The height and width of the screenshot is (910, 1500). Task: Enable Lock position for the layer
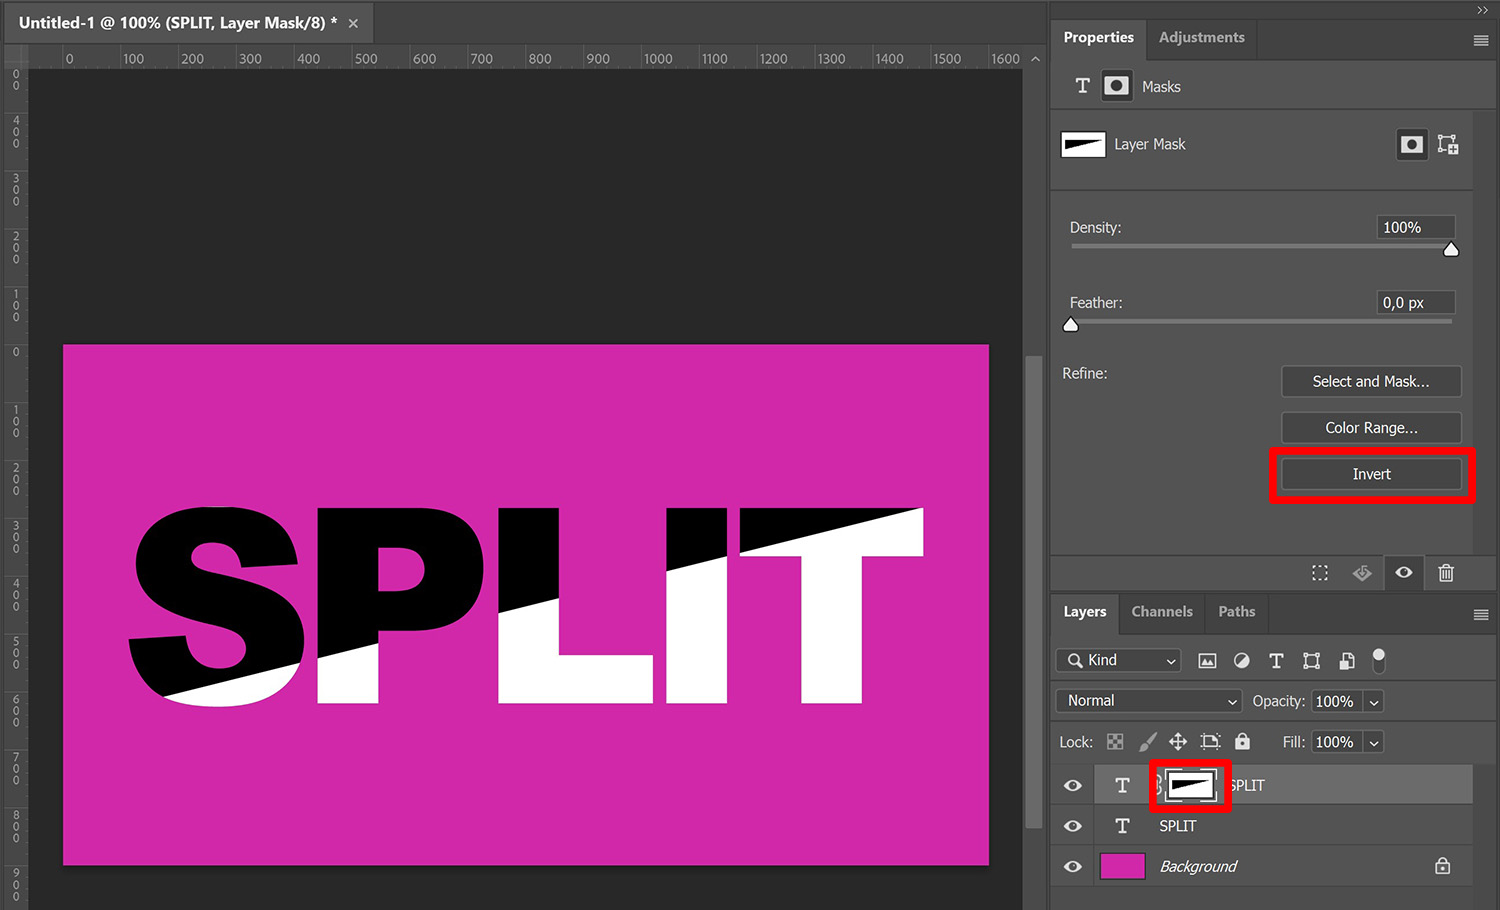pos(1178,741)
